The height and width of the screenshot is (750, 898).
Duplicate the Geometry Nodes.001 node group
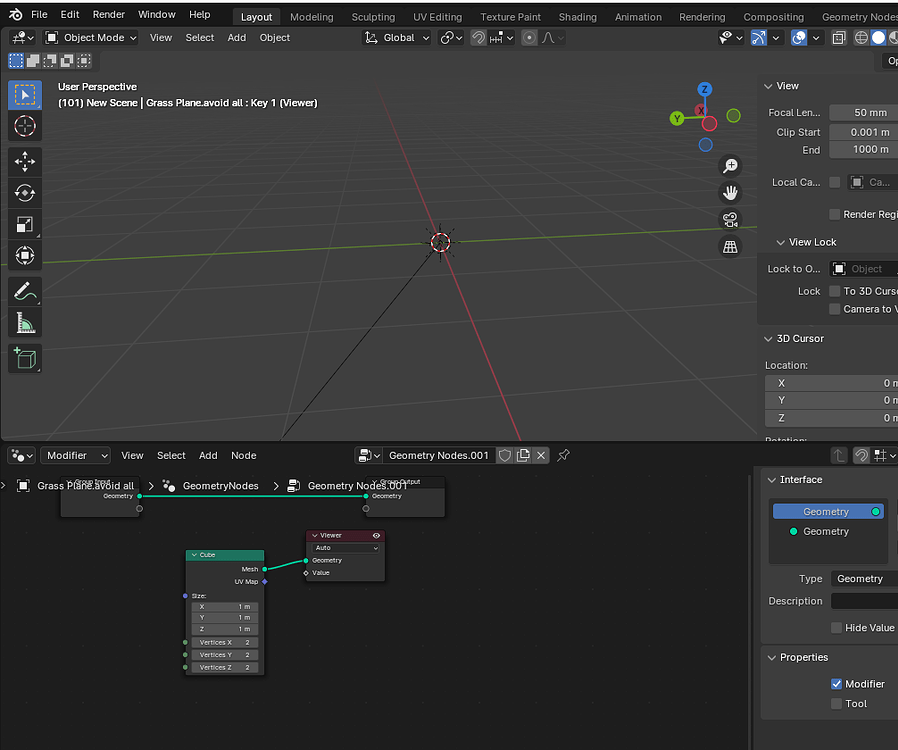point(523,456)
